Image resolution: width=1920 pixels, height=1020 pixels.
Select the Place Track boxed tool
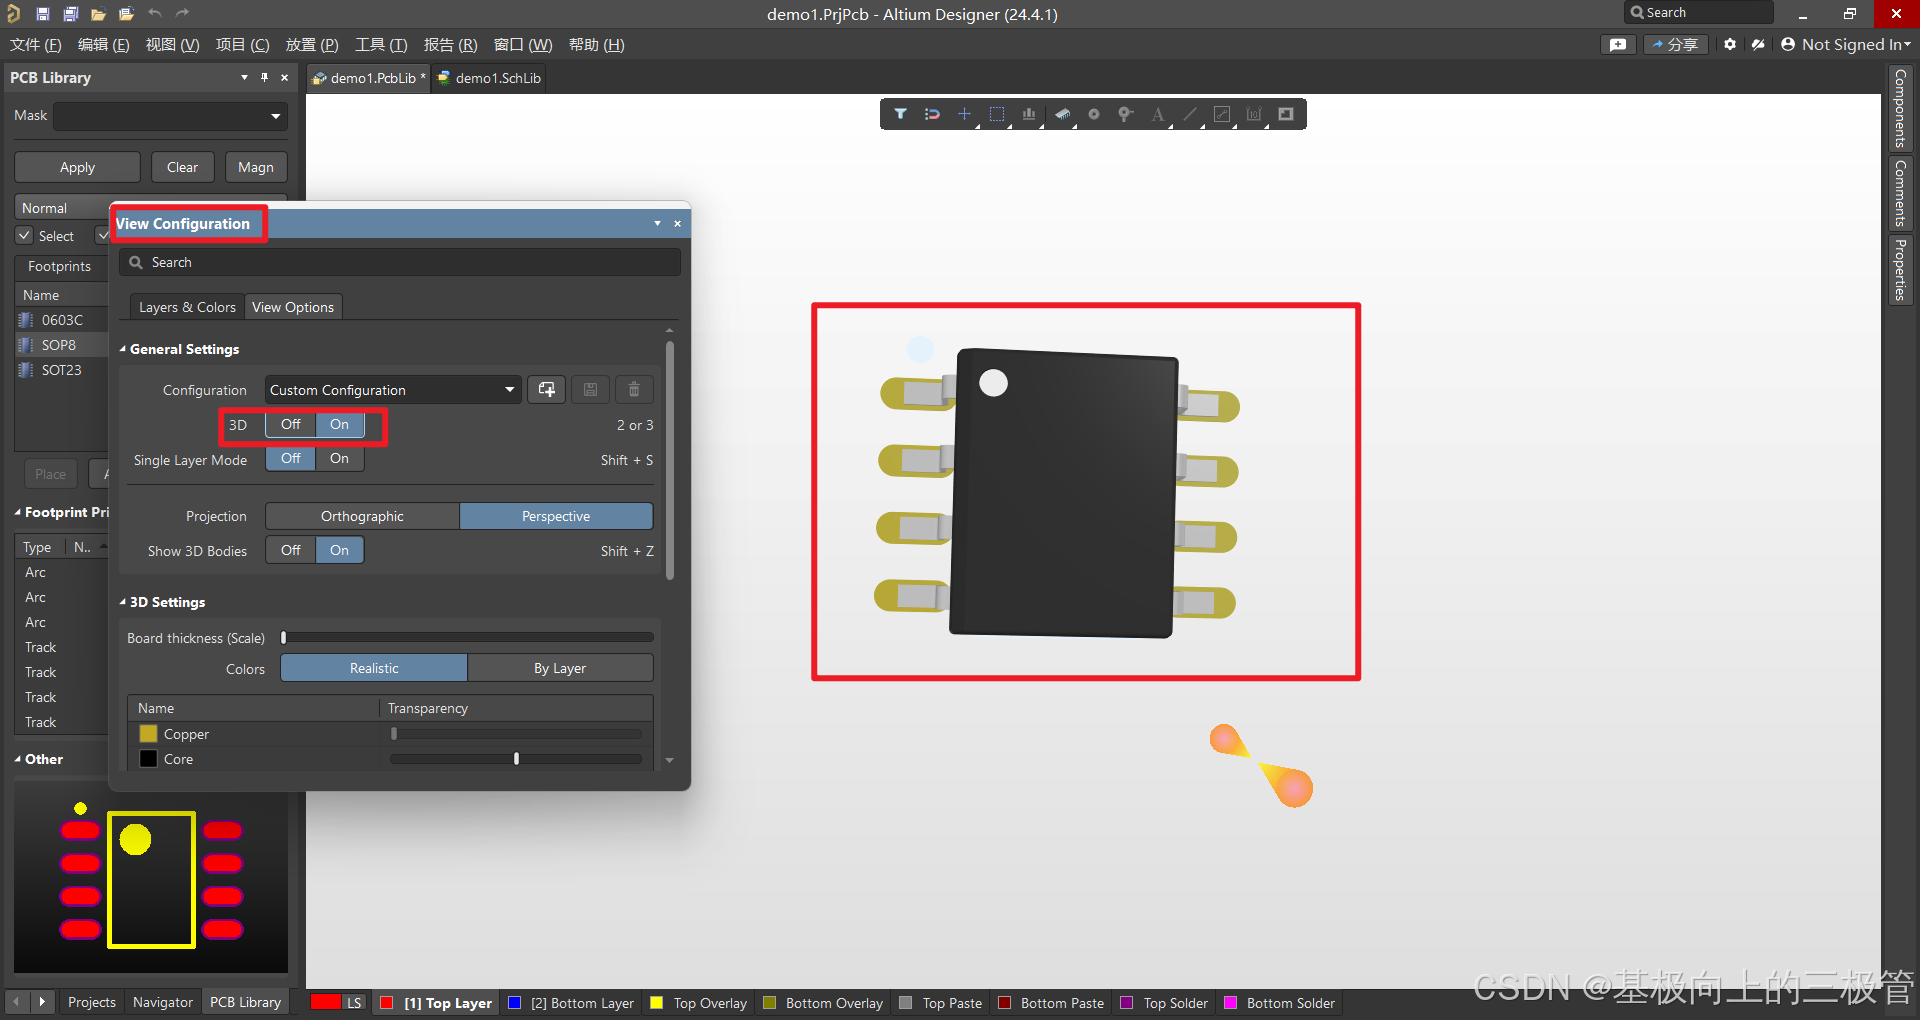pyautogui.click(x=1222, y=114)
